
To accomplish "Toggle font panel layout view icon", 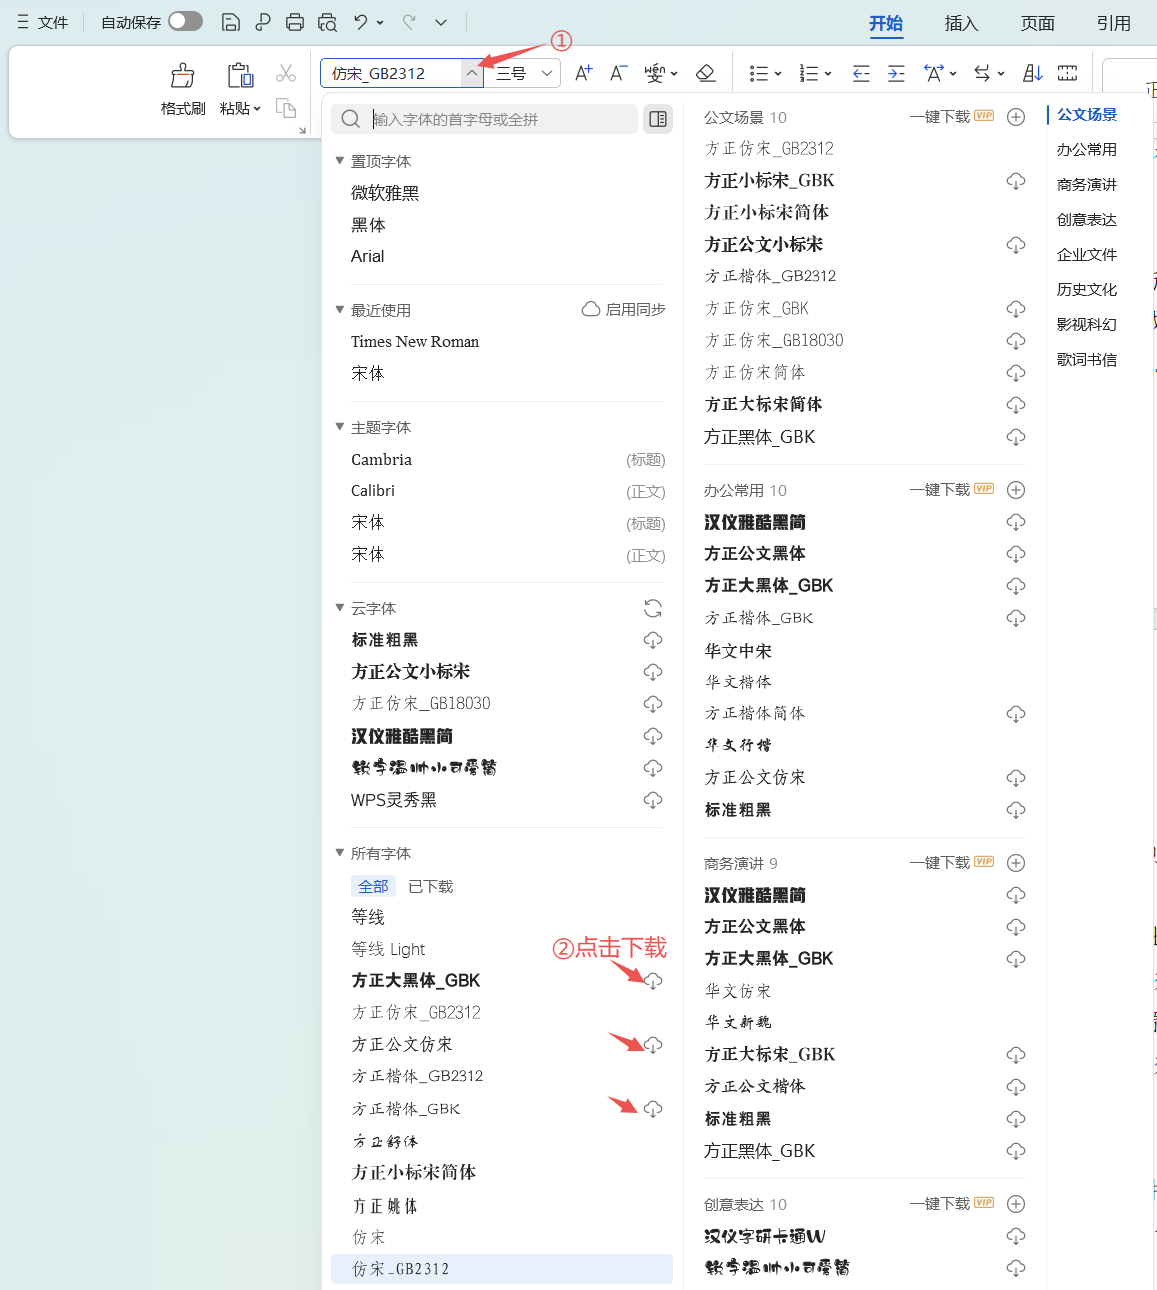I will coord(658,119).
